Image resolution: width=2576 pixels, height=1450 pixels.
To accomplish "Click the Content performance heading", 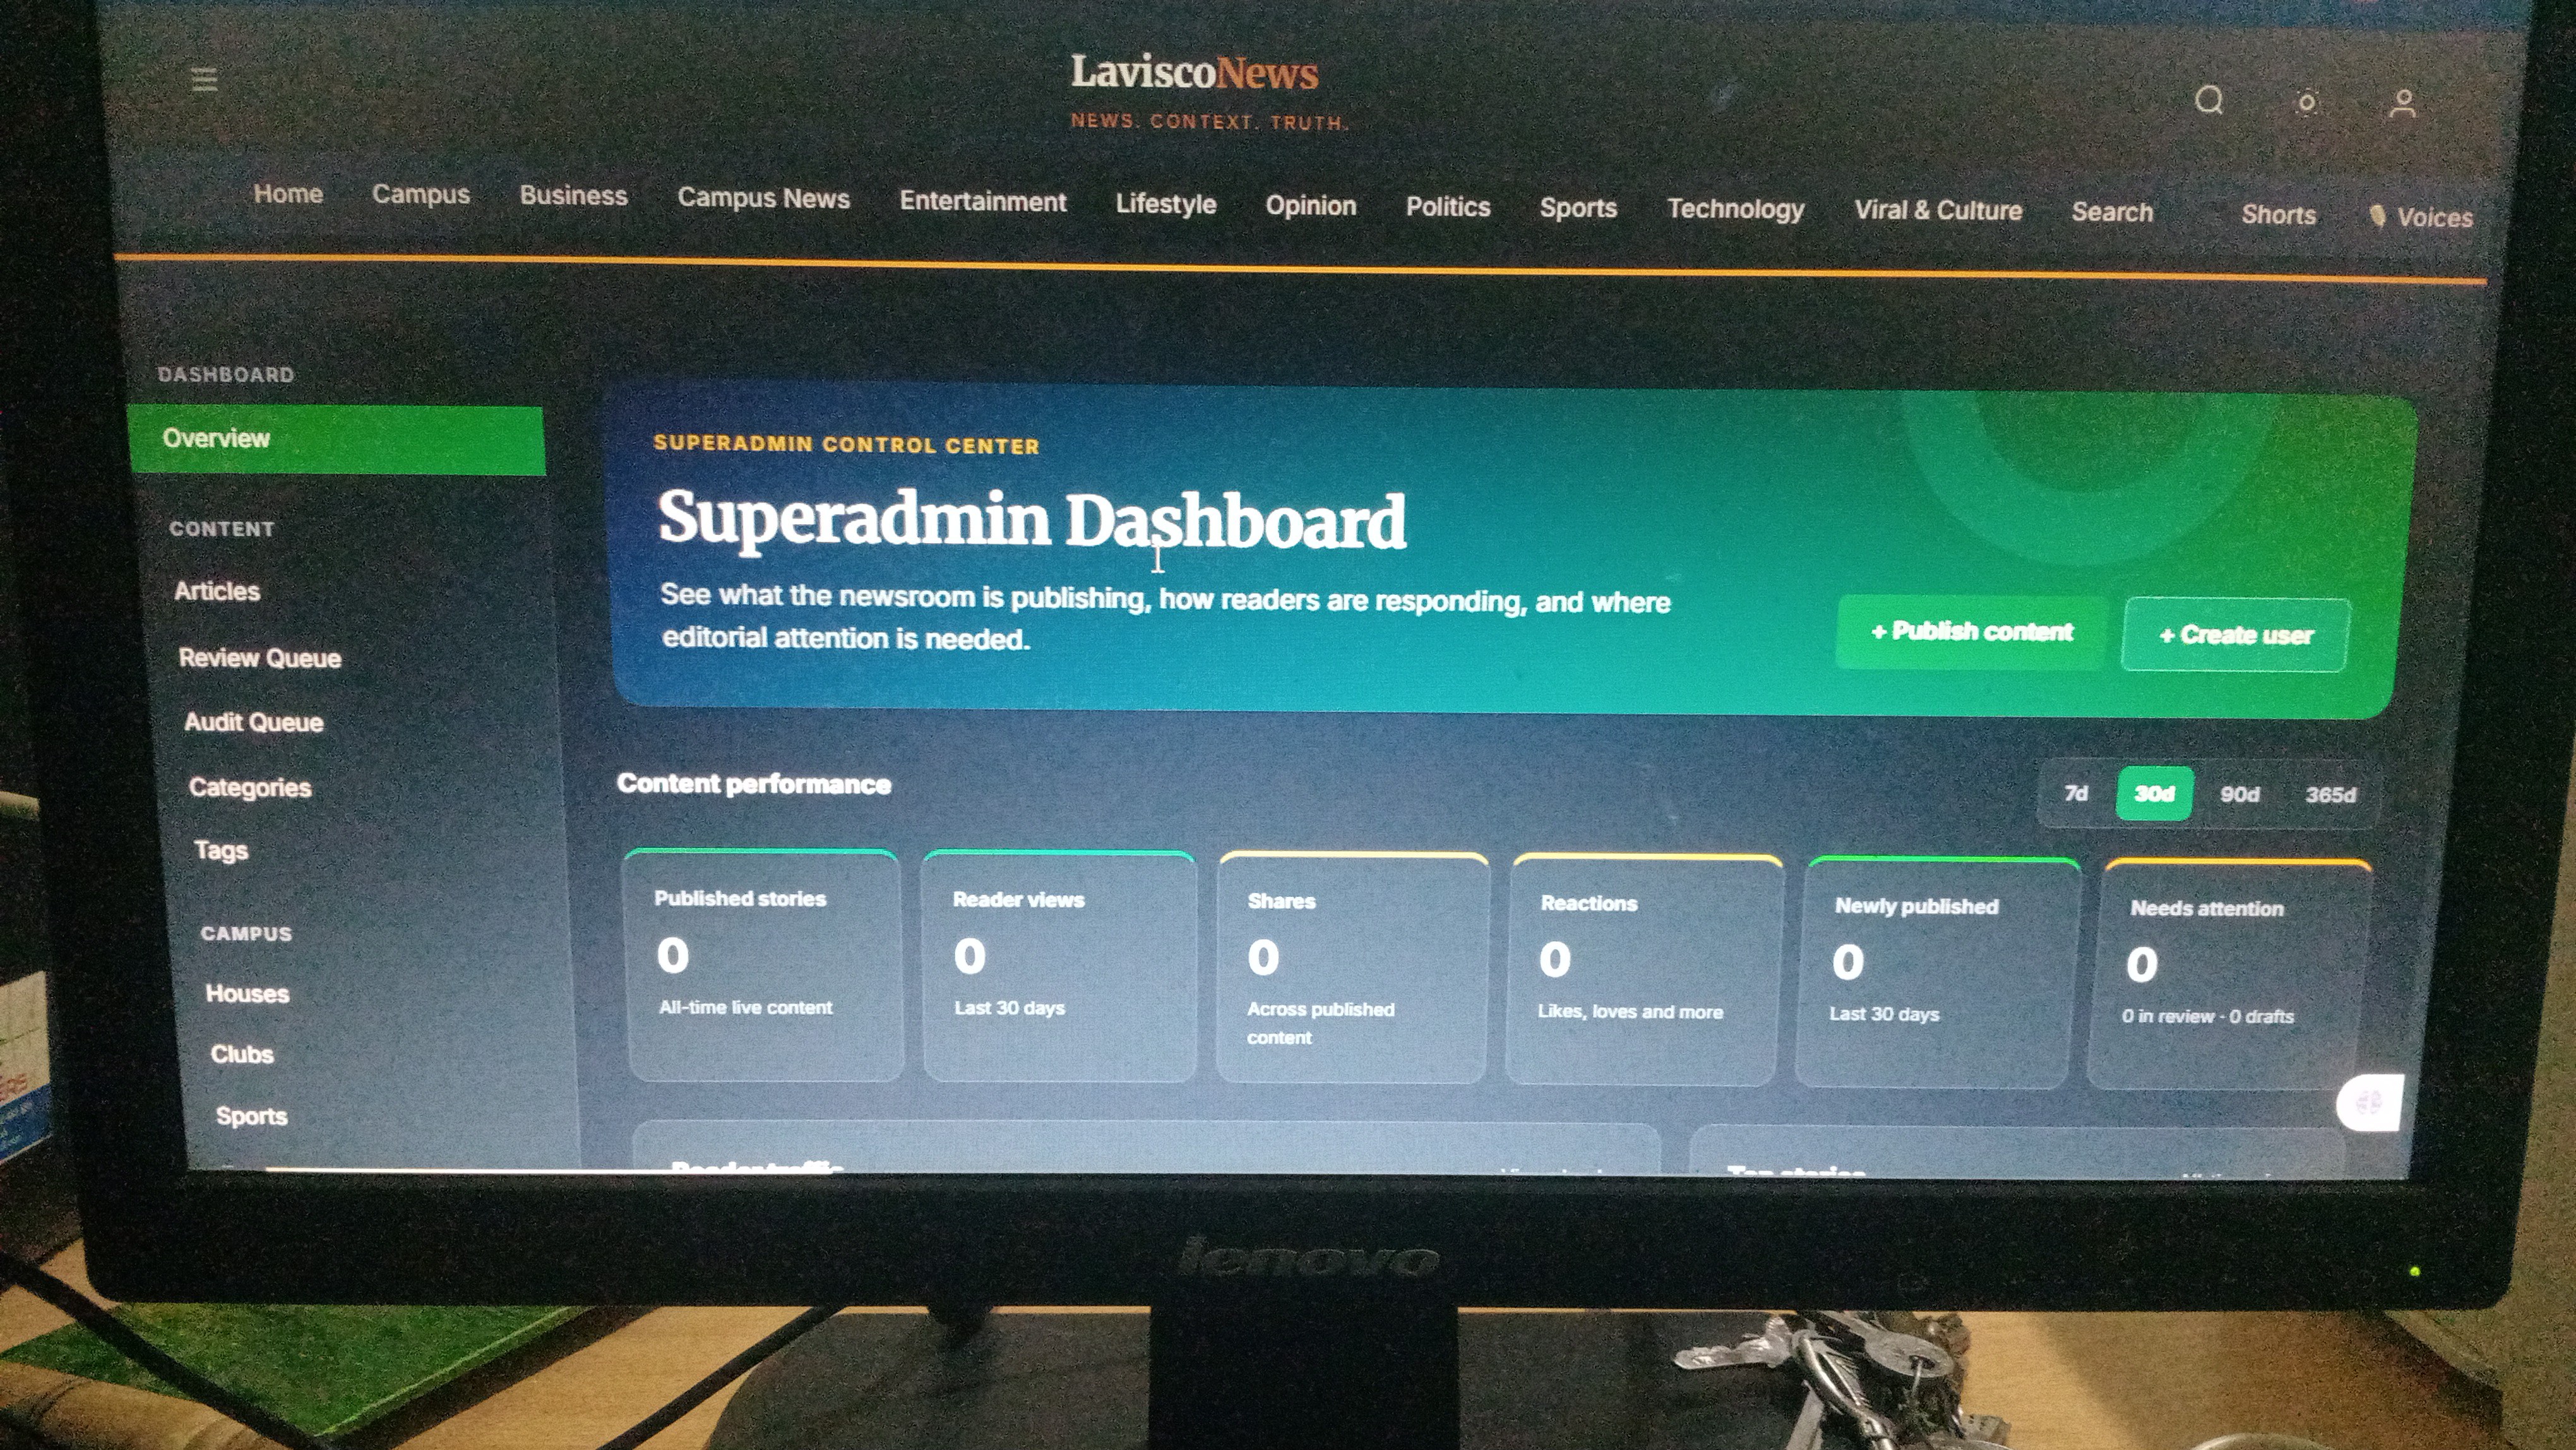I will click(754, 784).
